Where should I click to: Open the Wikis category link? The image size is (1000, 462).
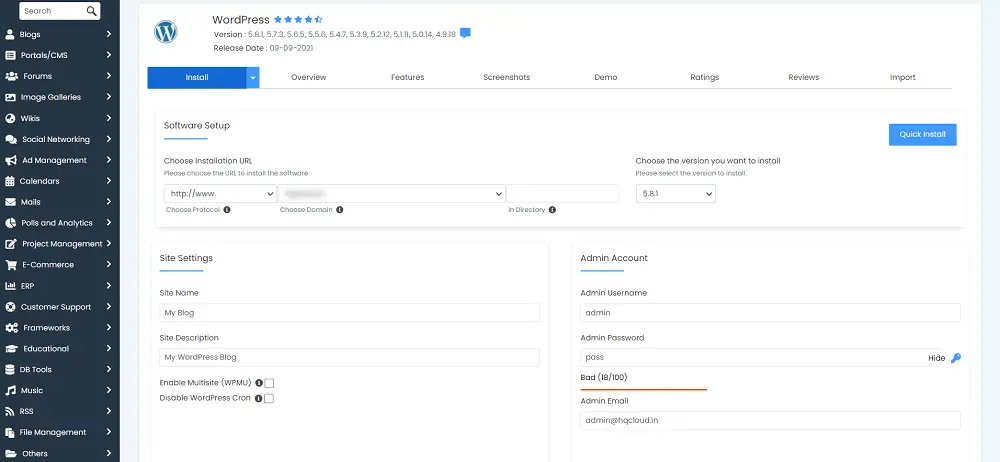point(30,118)
